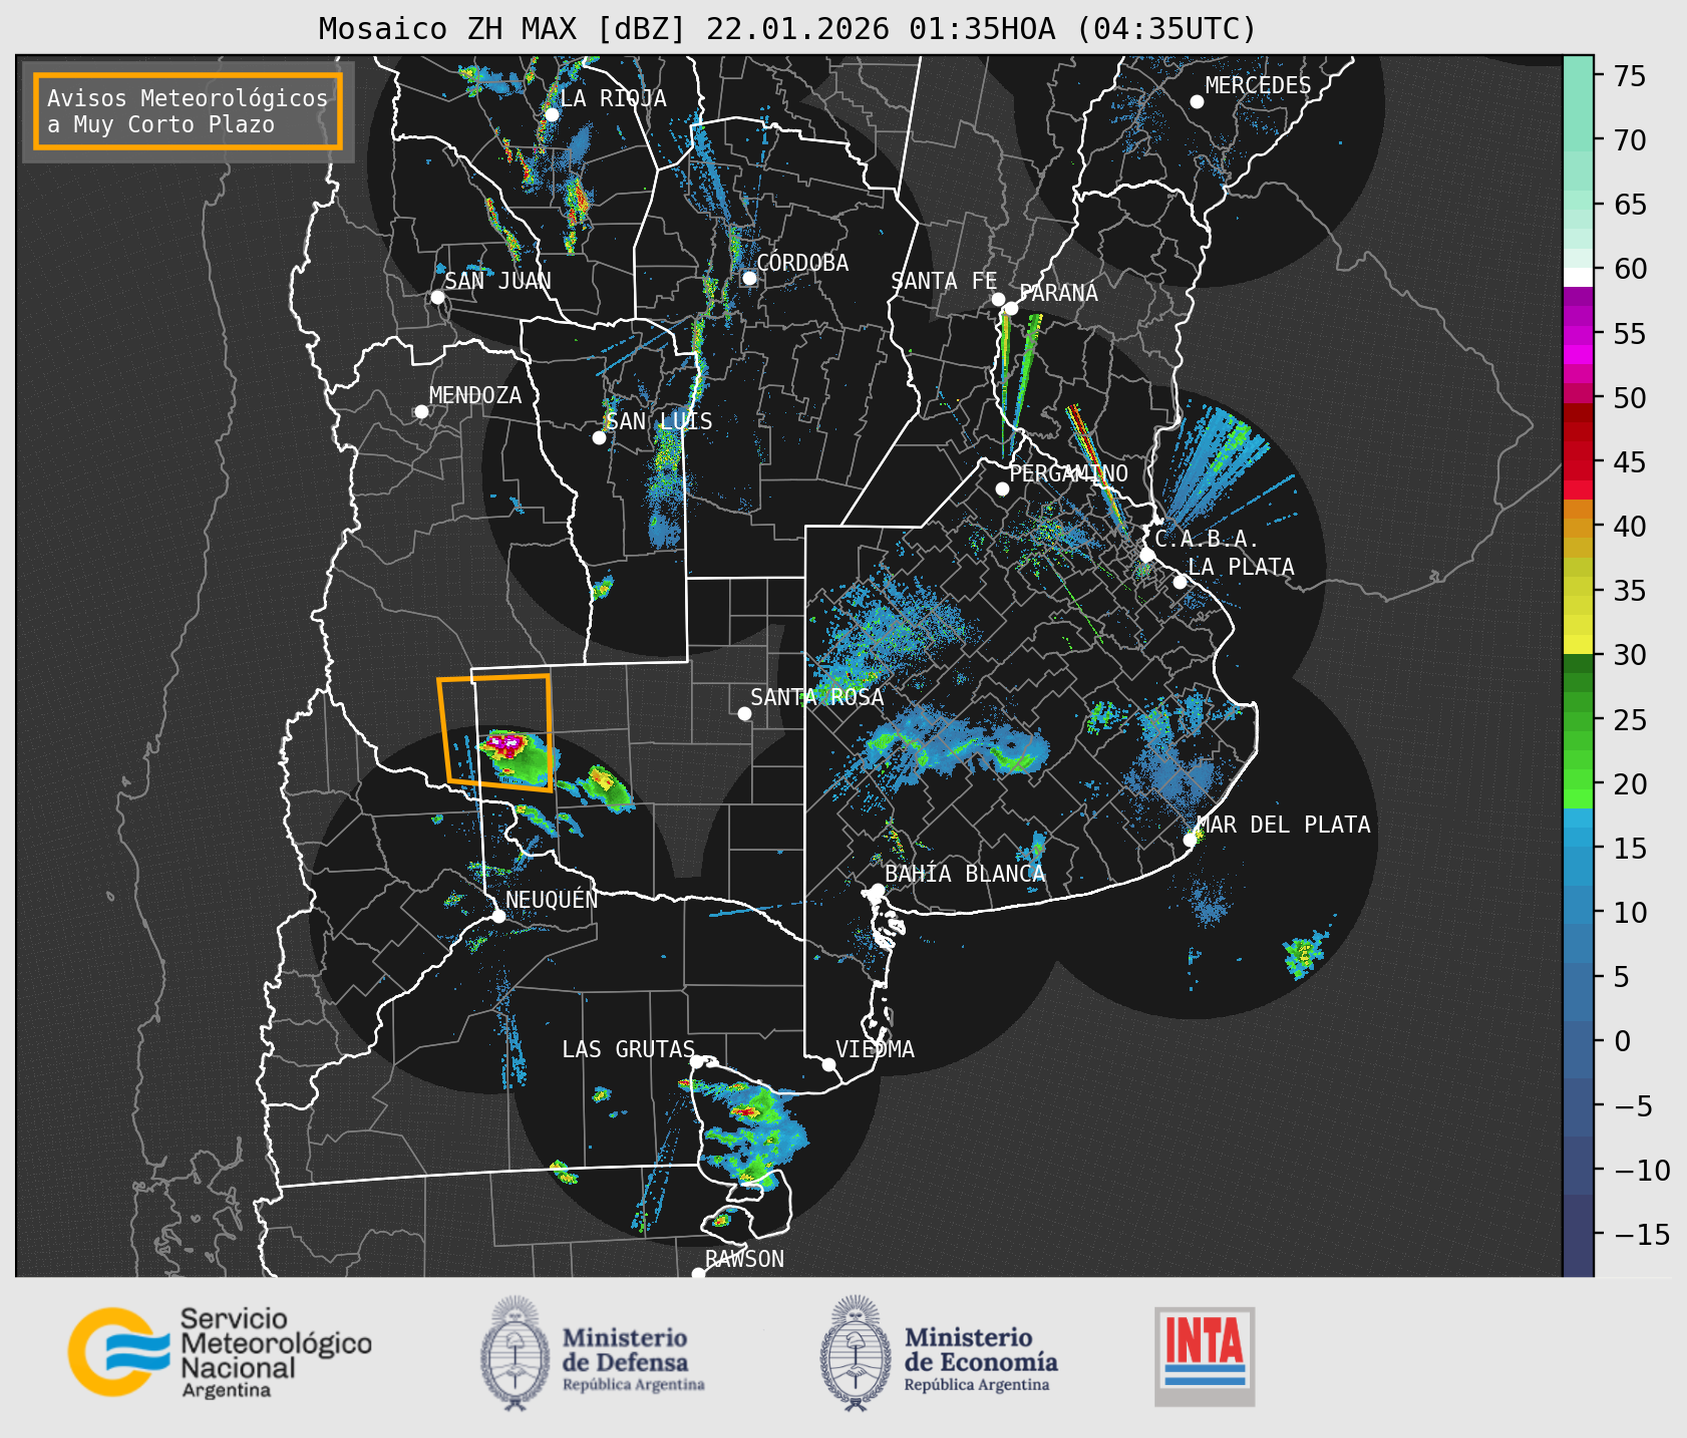Click the white 60 dBZ color band

1578,277
